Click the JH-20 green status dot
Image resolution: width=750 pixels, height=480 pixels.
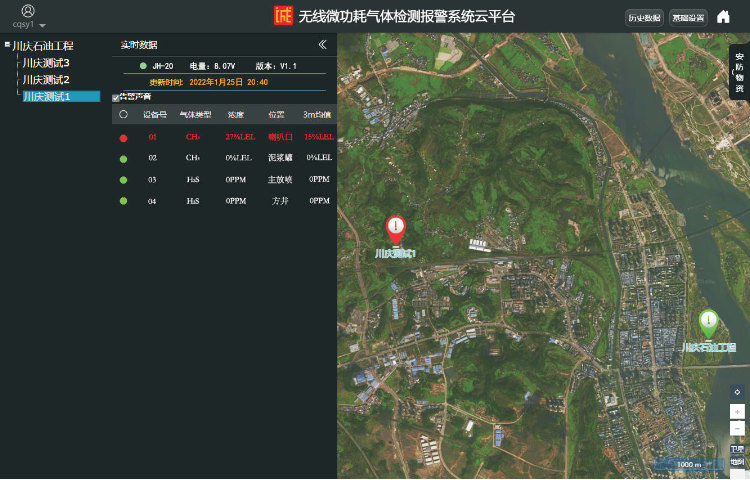[143, 66]
